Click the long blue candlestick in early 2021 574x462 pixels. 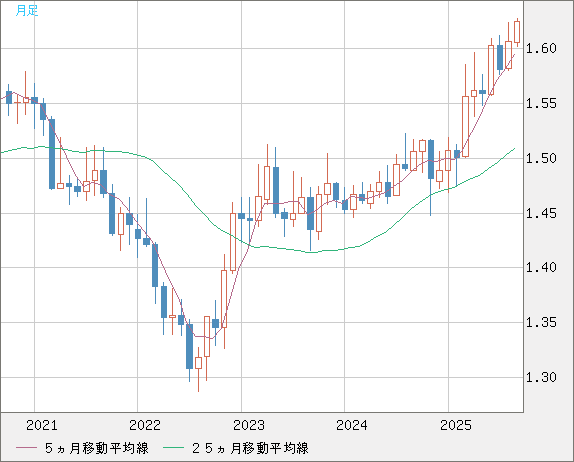52,154
